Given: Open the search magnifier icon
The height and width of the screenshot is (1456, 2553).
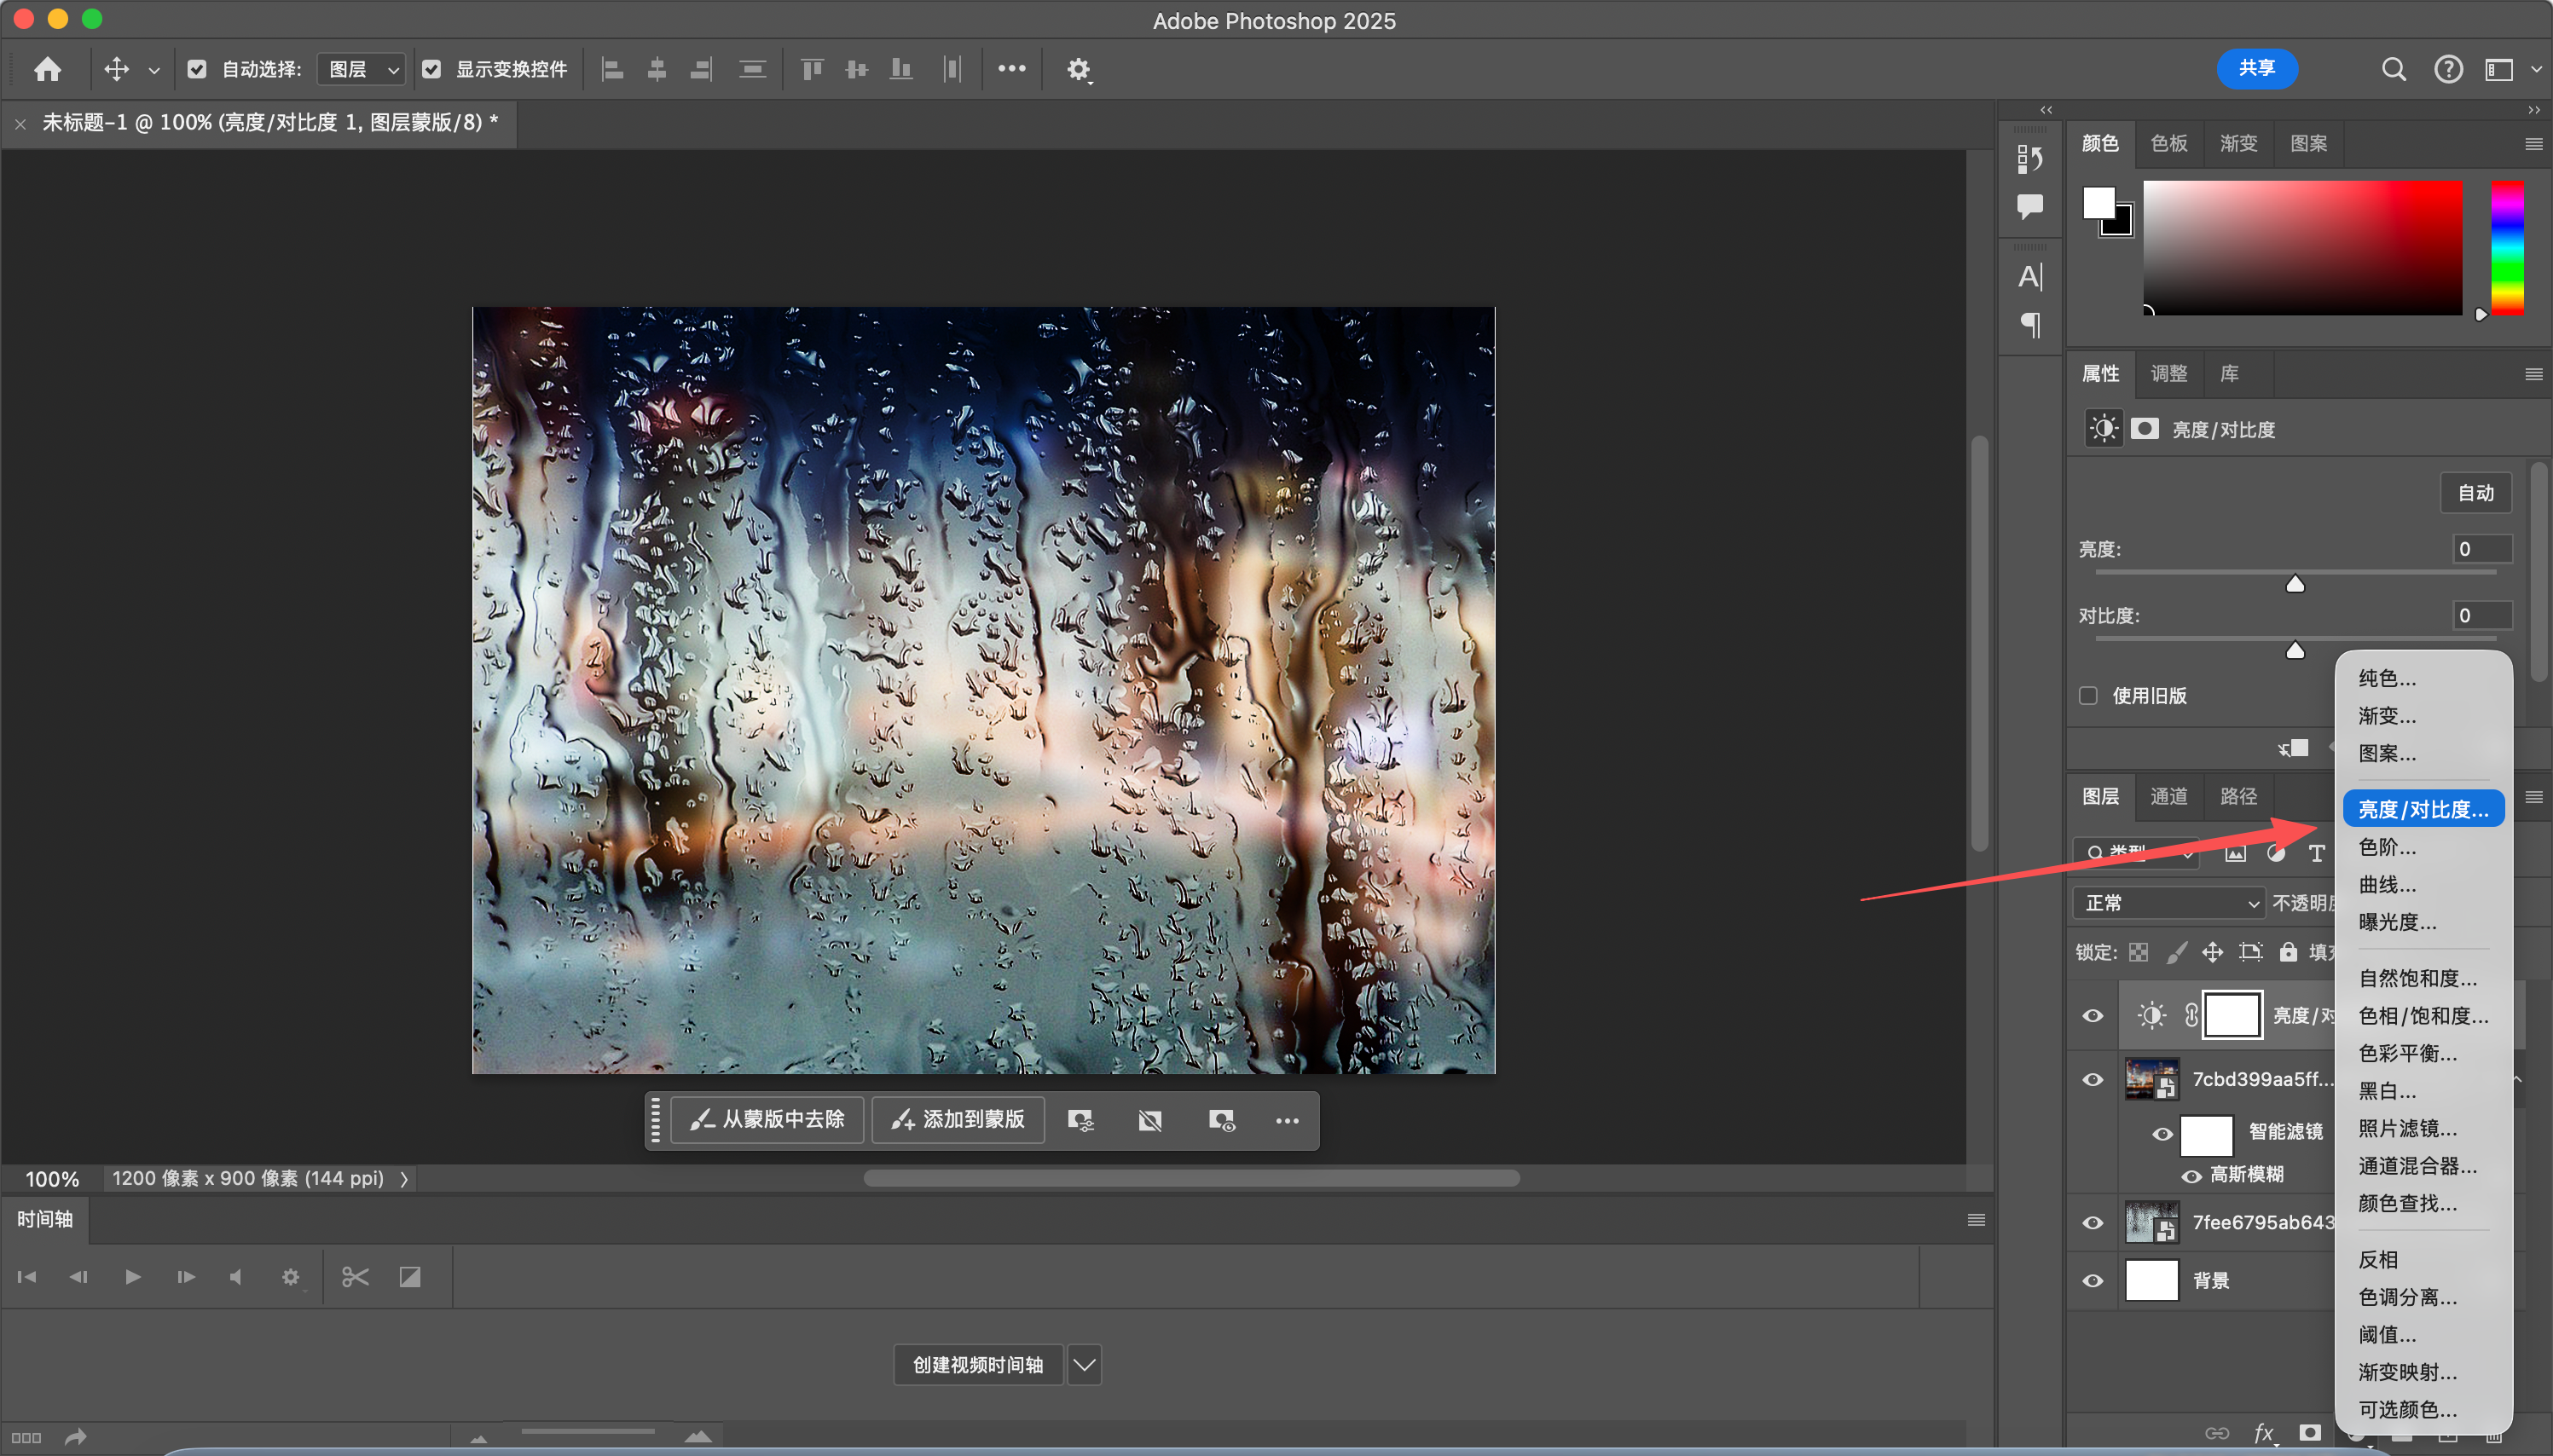Looking at the screenshot, I should (2393, 69).
